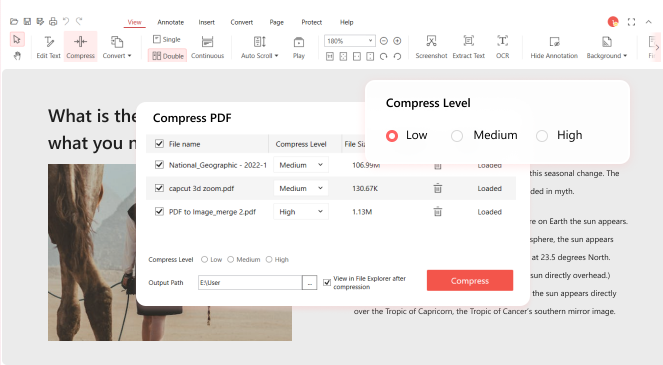Redo the last action

pos(79,21)
